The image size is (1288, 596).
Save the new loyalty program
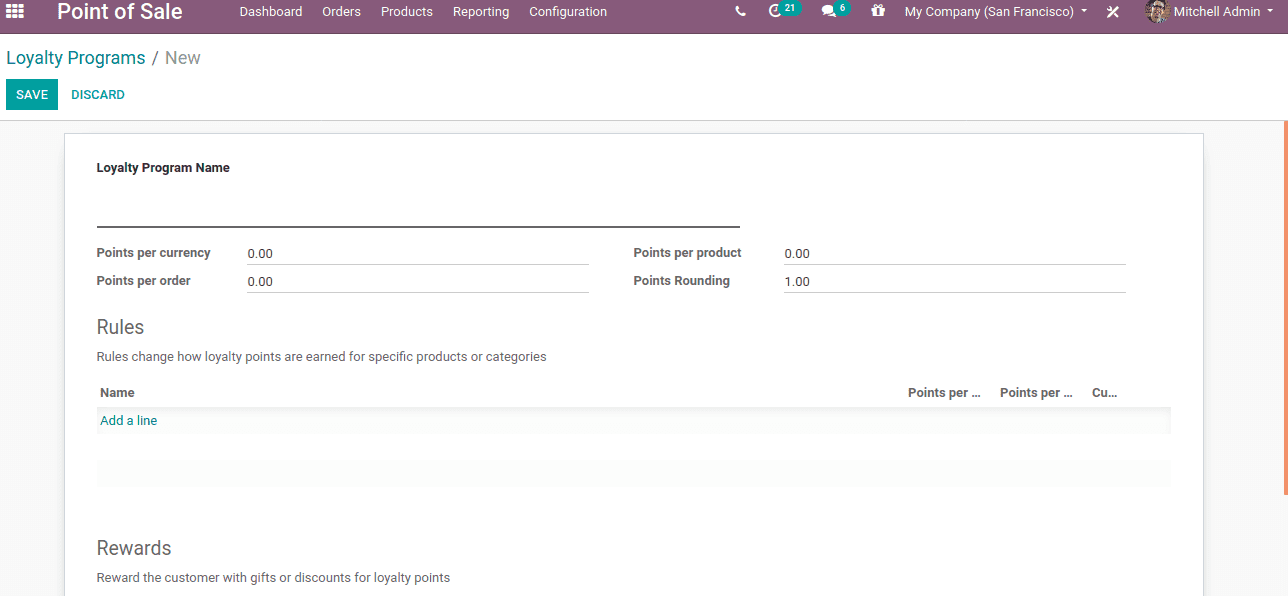pos(32,95)
